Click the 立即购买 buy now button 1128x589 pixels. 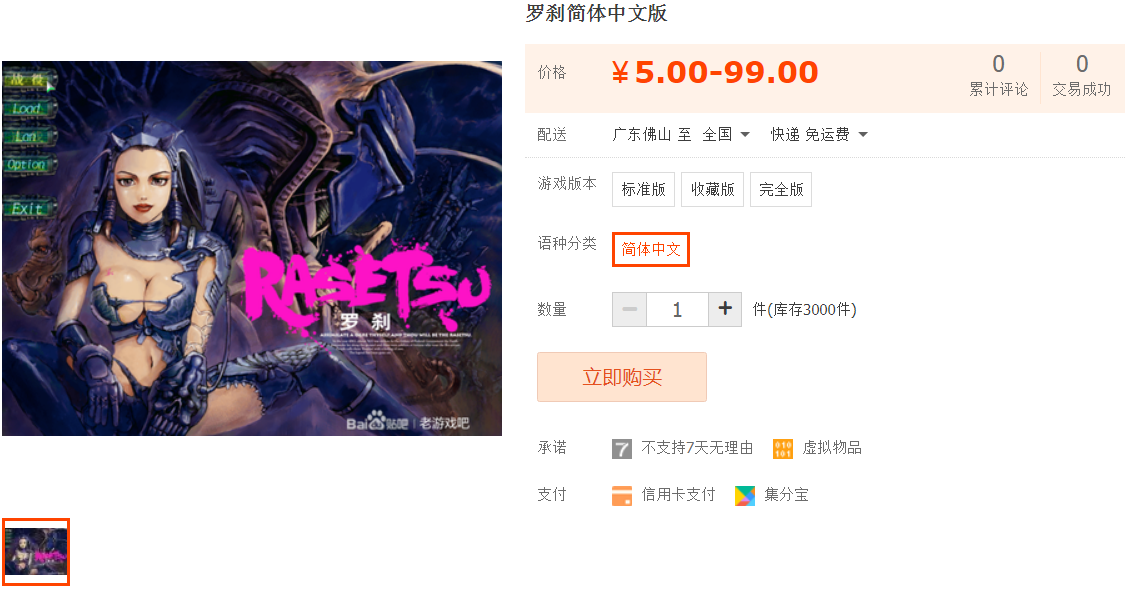pos(622,377)
